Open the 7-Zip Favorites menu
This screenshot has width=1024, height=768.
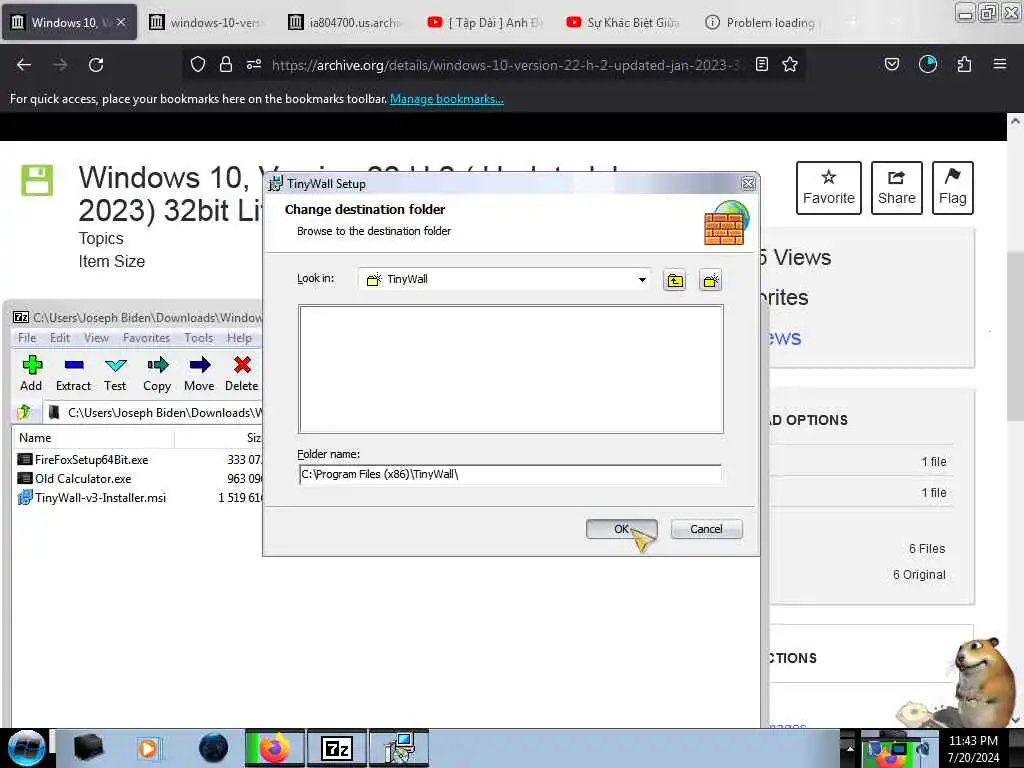(146, 338)
